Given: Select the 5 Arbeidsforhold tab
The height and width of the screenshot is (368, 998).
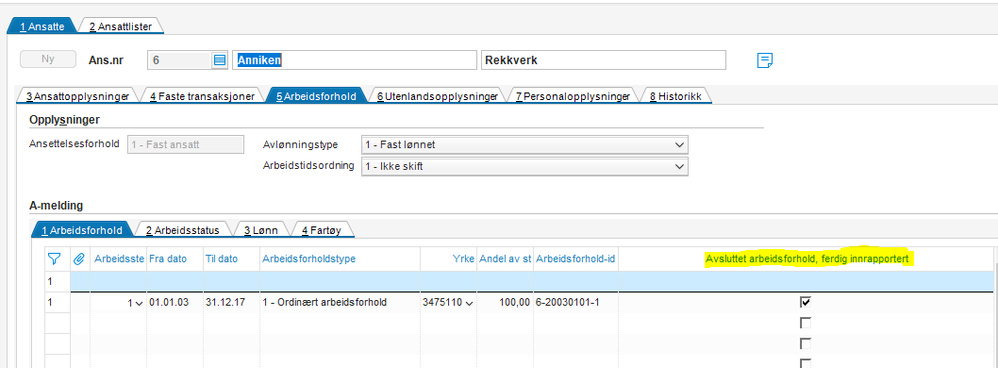Looking at the screenshot, I should pos(316,96).
